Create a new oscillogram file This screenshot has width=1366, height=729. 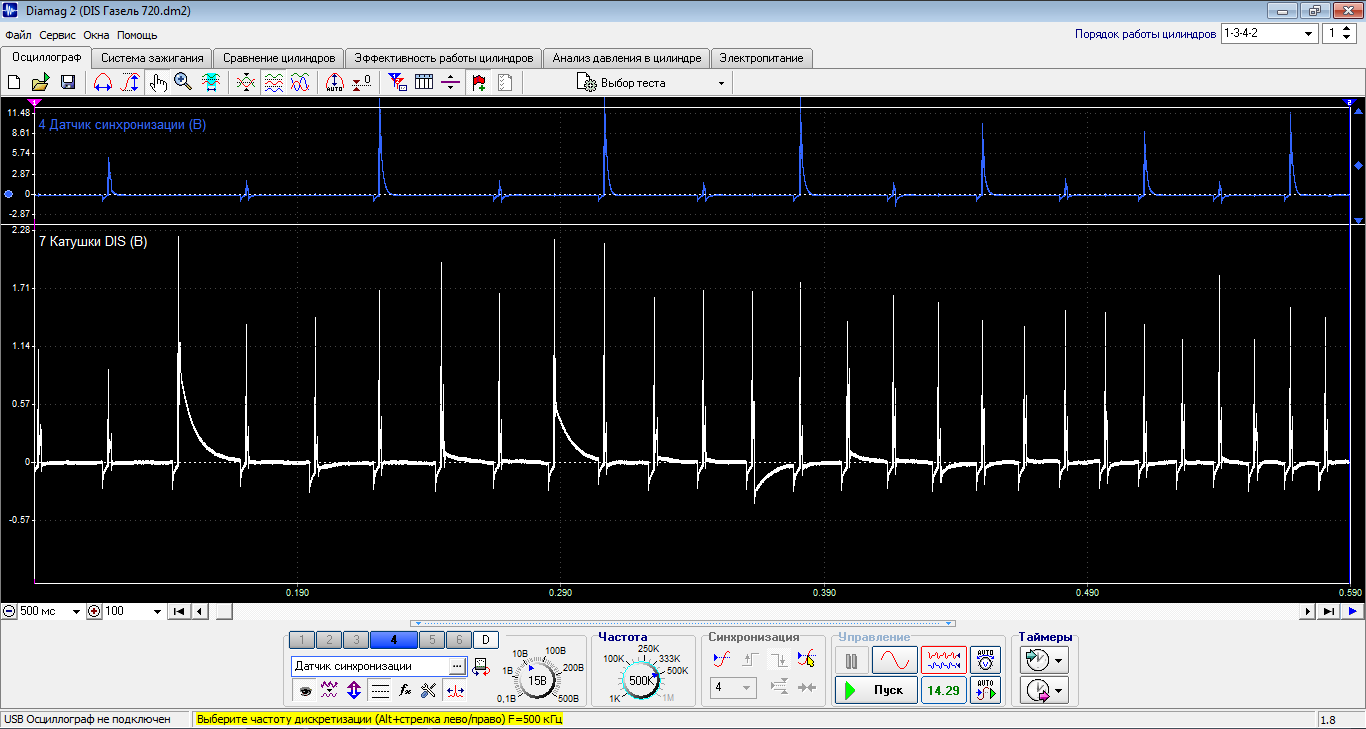tap(14, 83)
